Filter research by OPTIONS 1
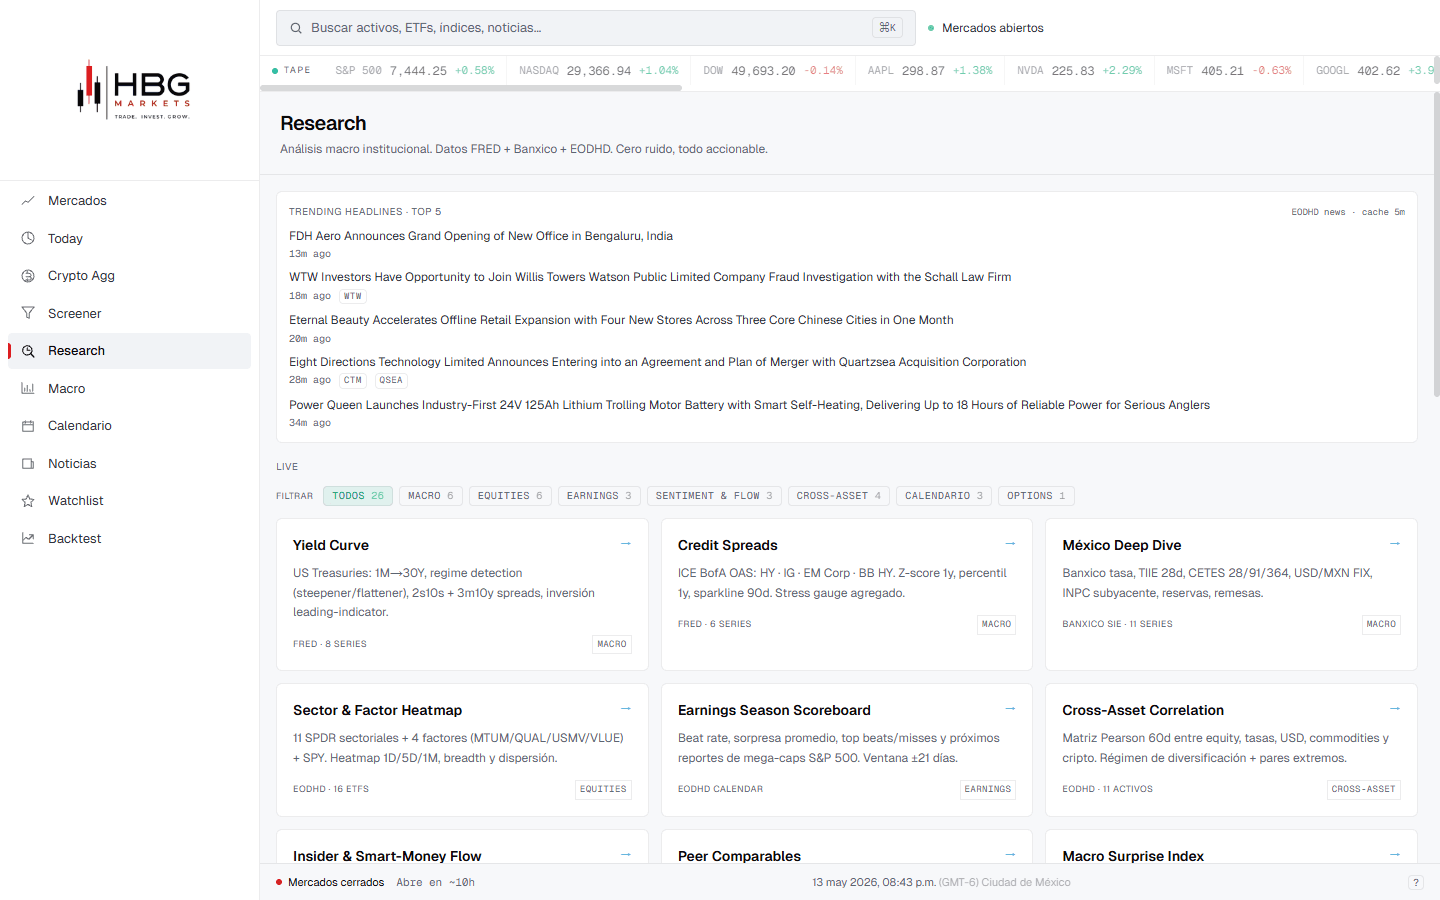 [x=1036, y=496]
